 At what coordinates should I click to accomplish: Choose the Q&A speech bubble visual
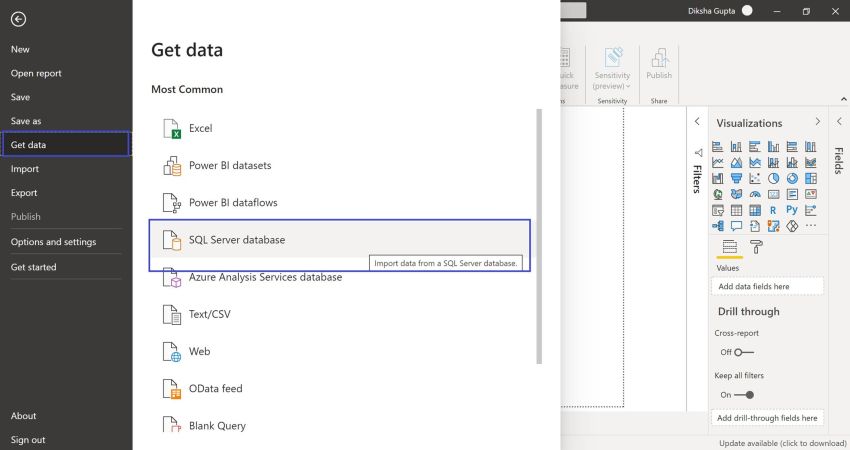pyautogui.click(x=736, y=226)
